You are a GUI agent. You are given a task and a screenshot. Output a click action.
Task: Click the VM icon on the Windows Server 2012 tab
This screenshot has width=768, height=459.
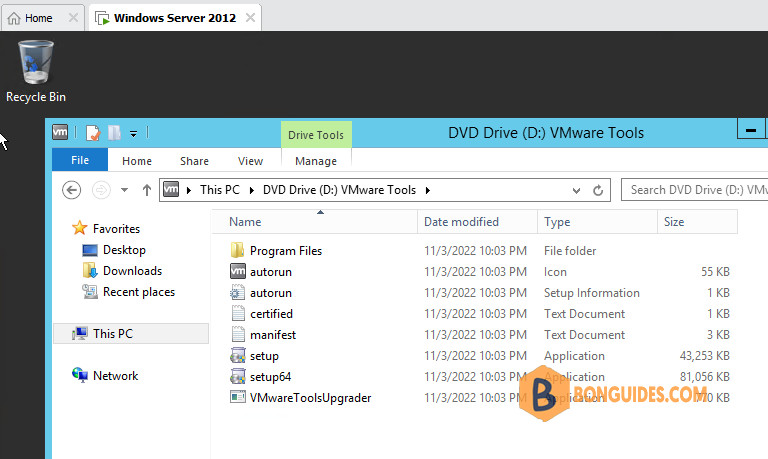point(102,19)
